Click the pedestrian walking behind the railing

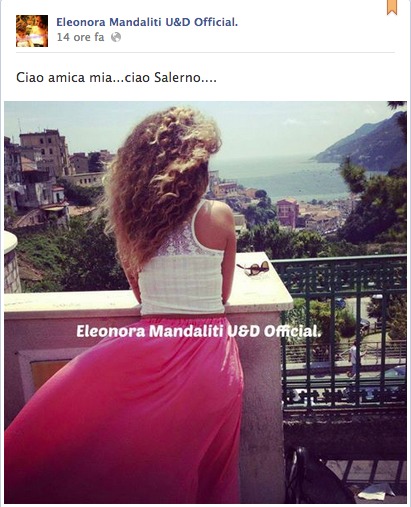tap(353, 359)
